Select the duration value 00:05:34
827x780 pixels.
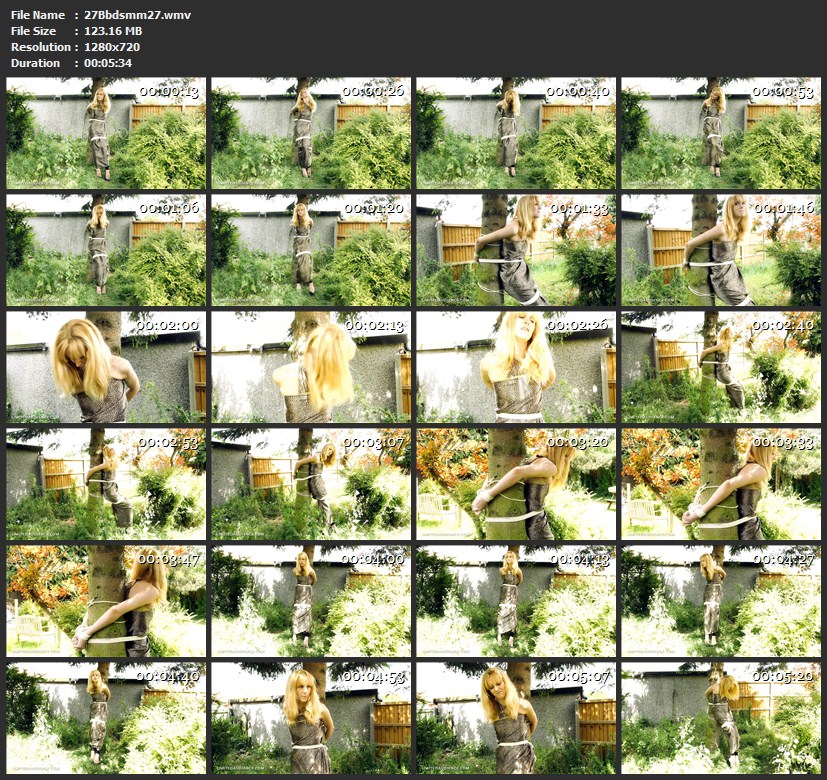(108, 63)
